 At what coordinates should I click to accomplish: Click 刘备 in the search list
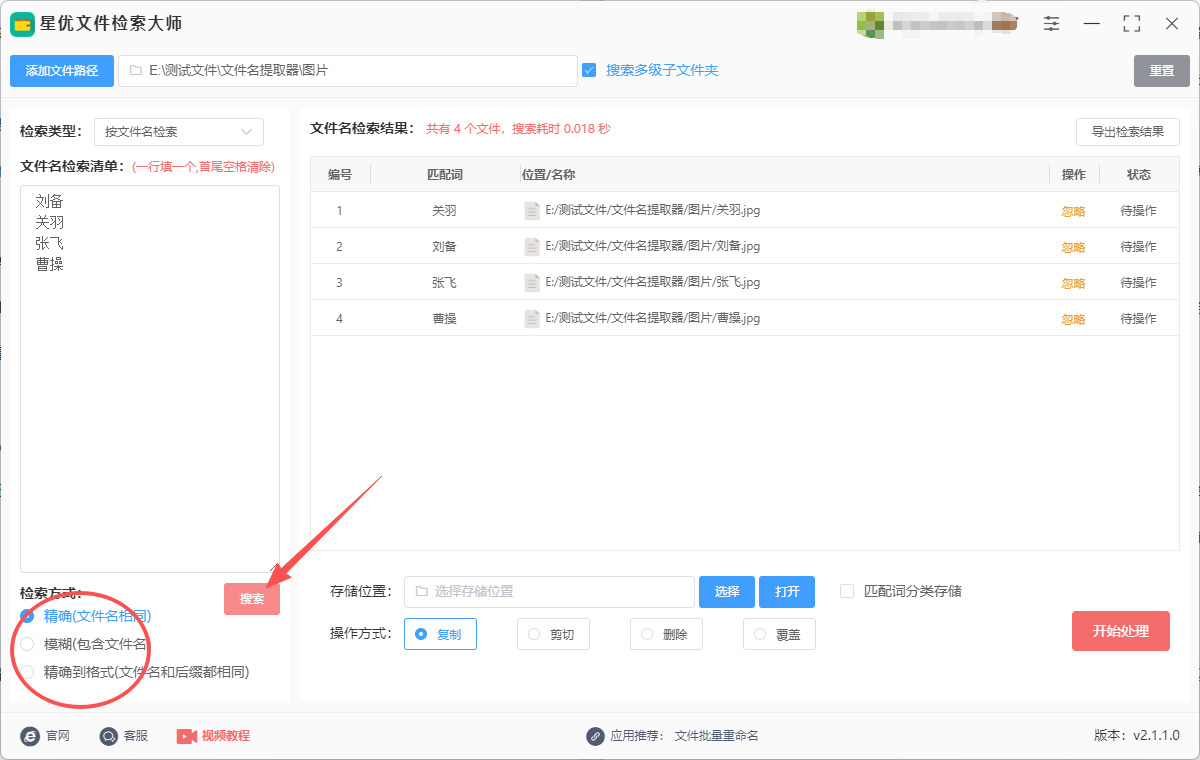[x=49, y=201]
